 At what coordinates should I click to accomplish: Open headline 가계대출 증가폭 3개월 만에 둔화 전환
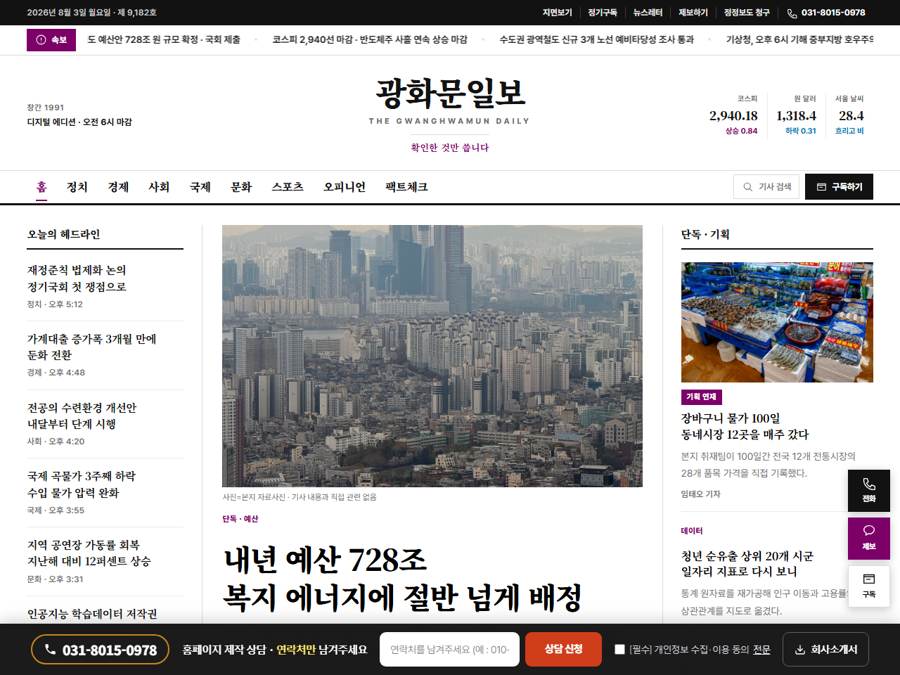[x=91, y=347]
